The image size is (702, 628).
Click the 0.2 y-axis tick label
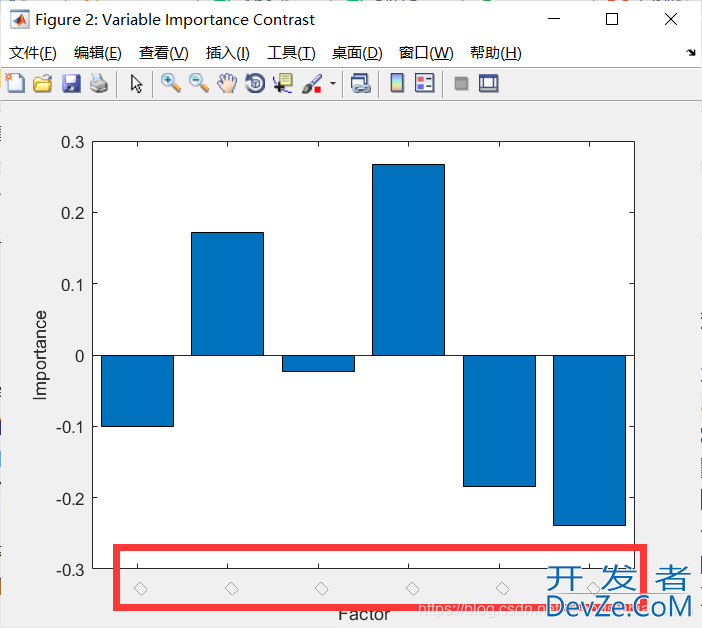73,214
